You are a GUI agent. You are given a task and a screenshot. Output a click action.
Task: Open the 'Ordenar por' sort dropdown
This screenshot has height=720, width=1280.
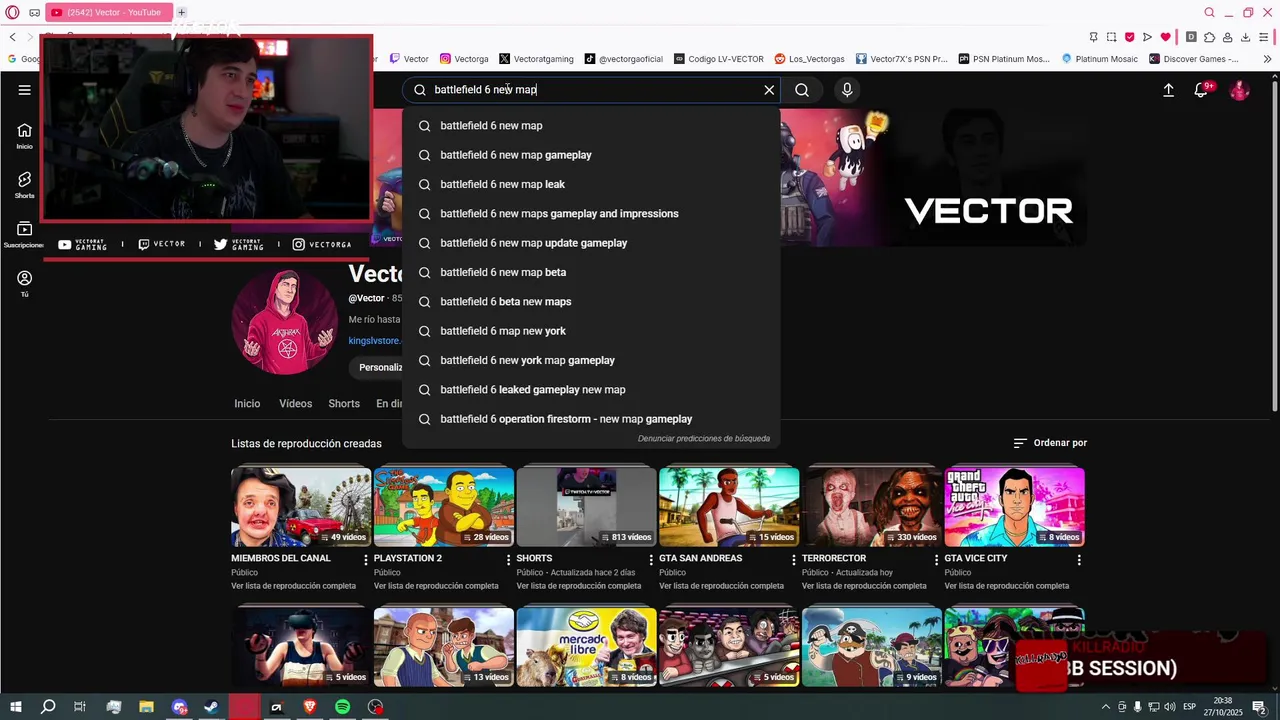click(x=1050, y=443)
